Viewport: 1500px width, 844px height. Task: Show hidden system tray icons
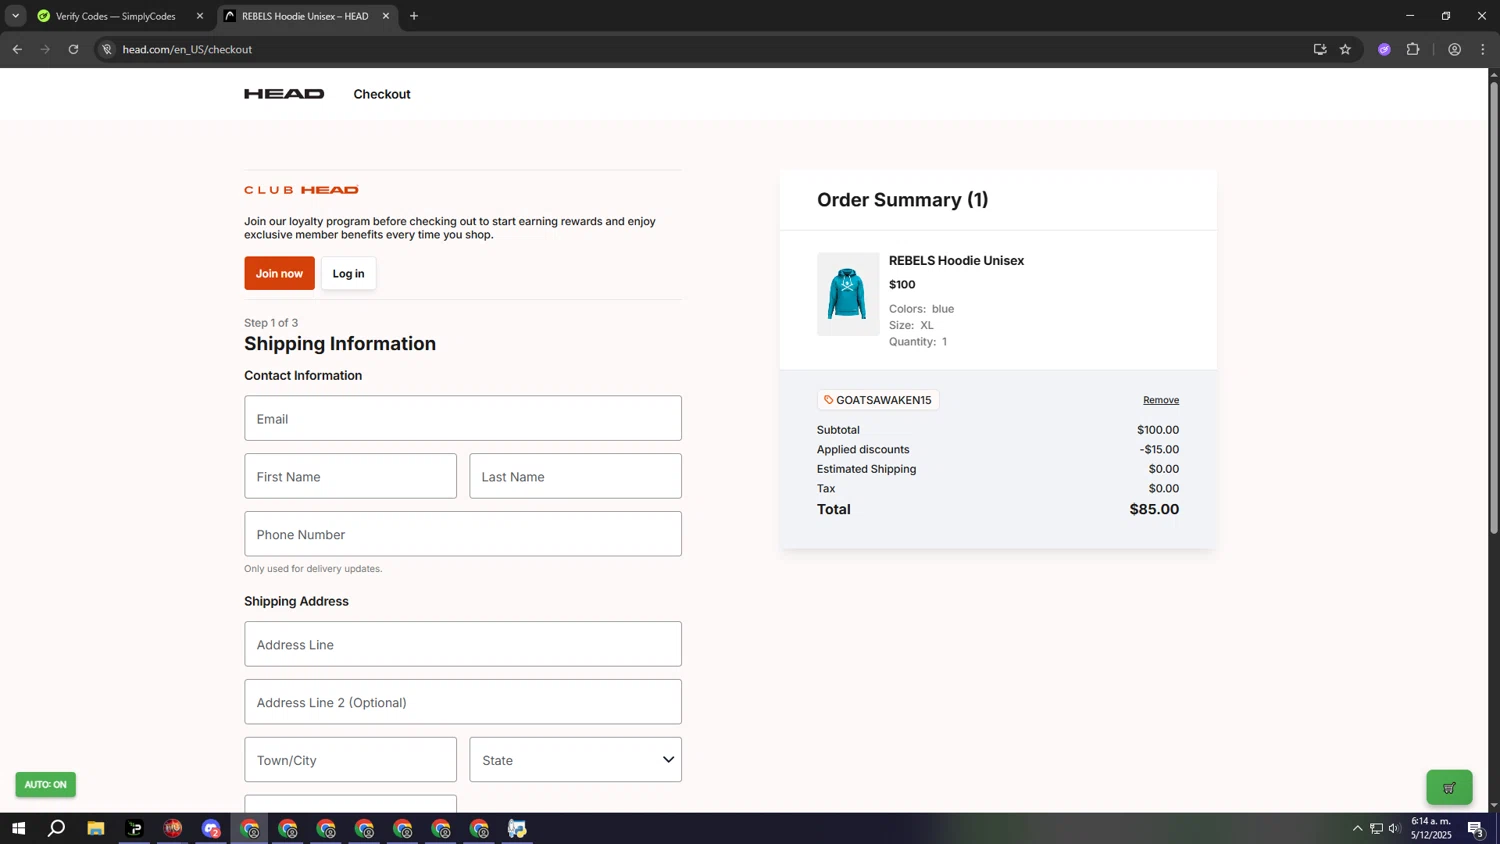(x=1357, y=828)
